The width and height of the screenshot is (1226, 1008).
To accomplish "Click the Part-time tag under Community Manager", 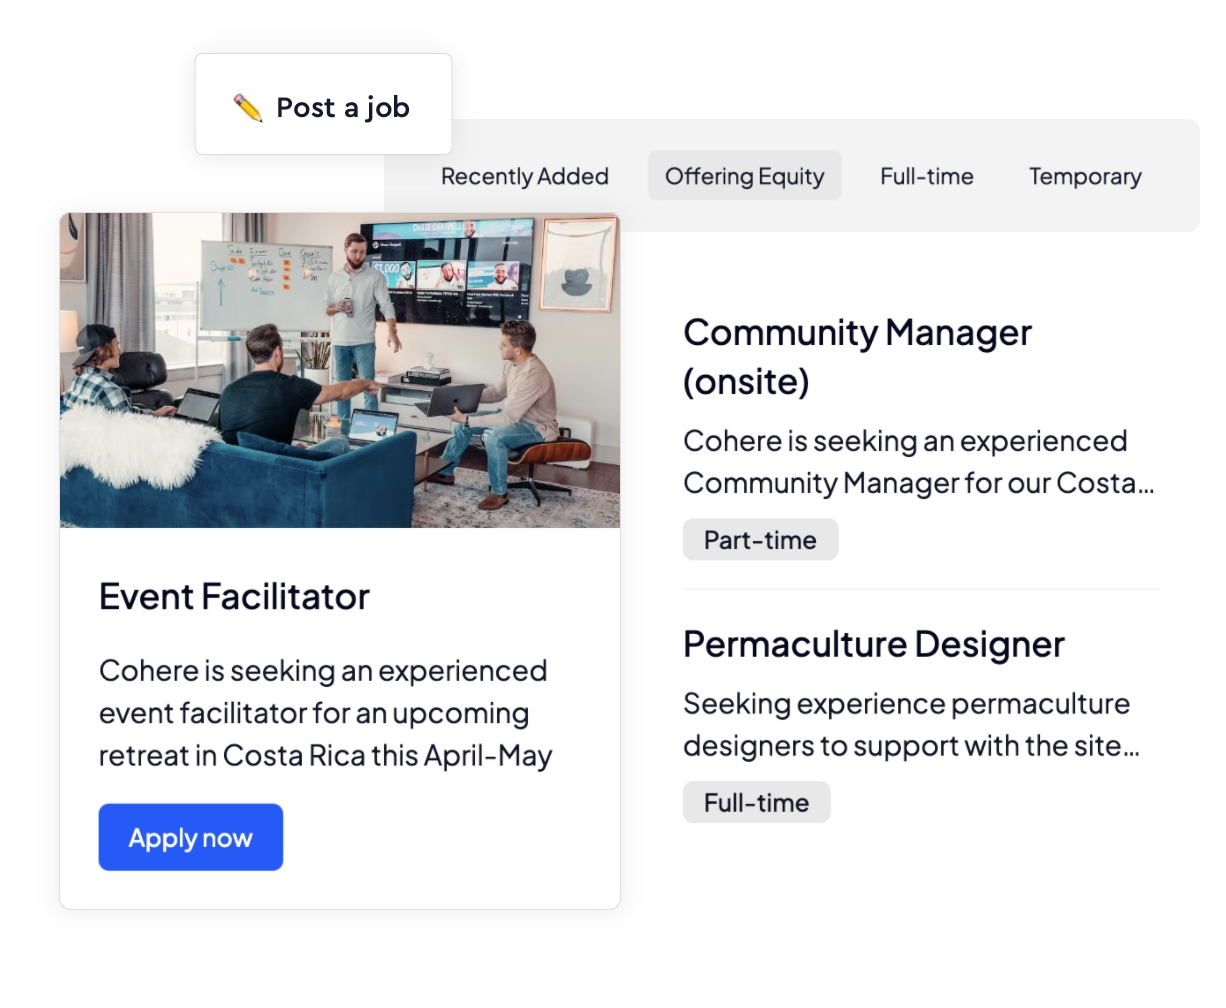I will [760, 540].
